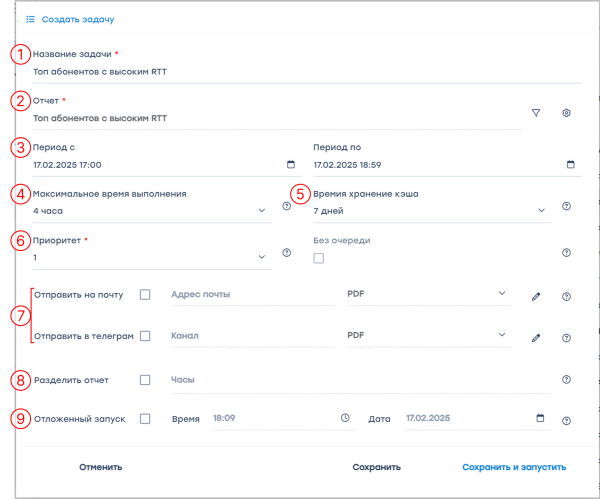Click the filter icon next to Отчет
Image resolution: width=600 pixels, height=499 pixels.
[536, 113]
